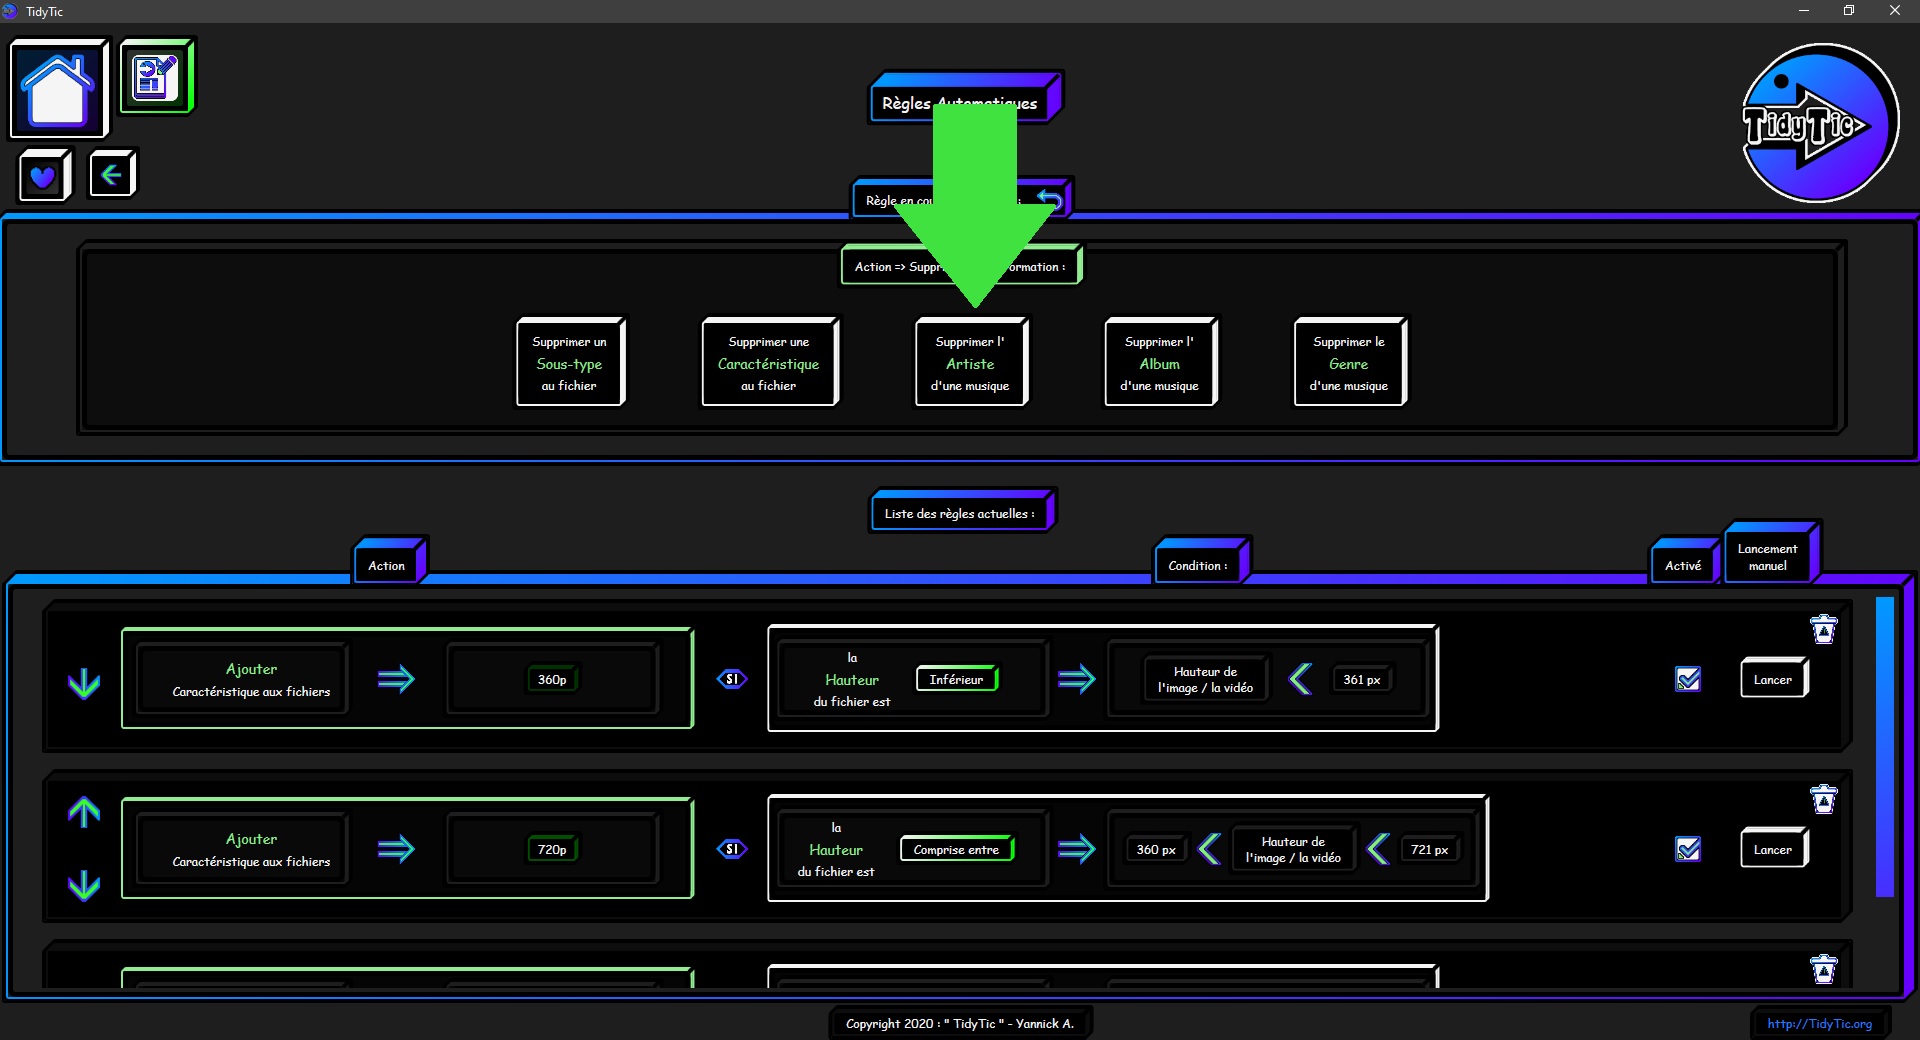Minimize the TidyTic window
This screenshot has width=1920, height=1040.
point(1804,11)
